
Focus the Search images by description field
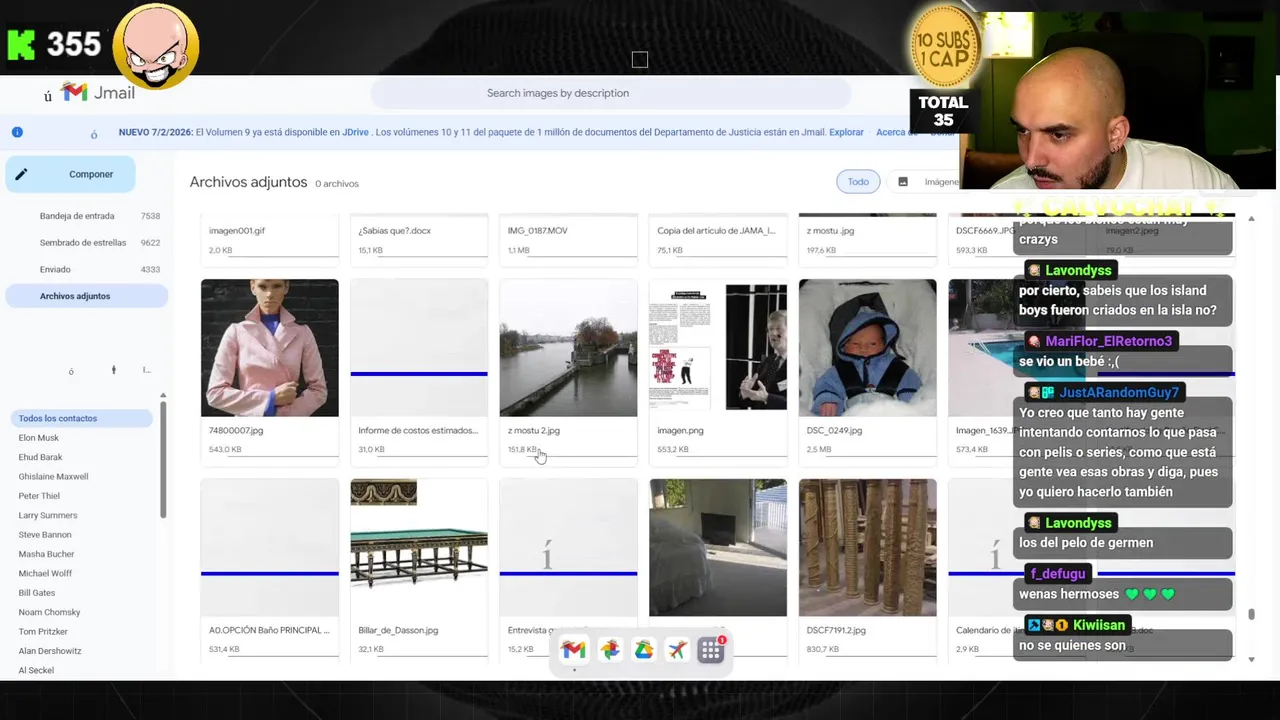pos(610,93)
